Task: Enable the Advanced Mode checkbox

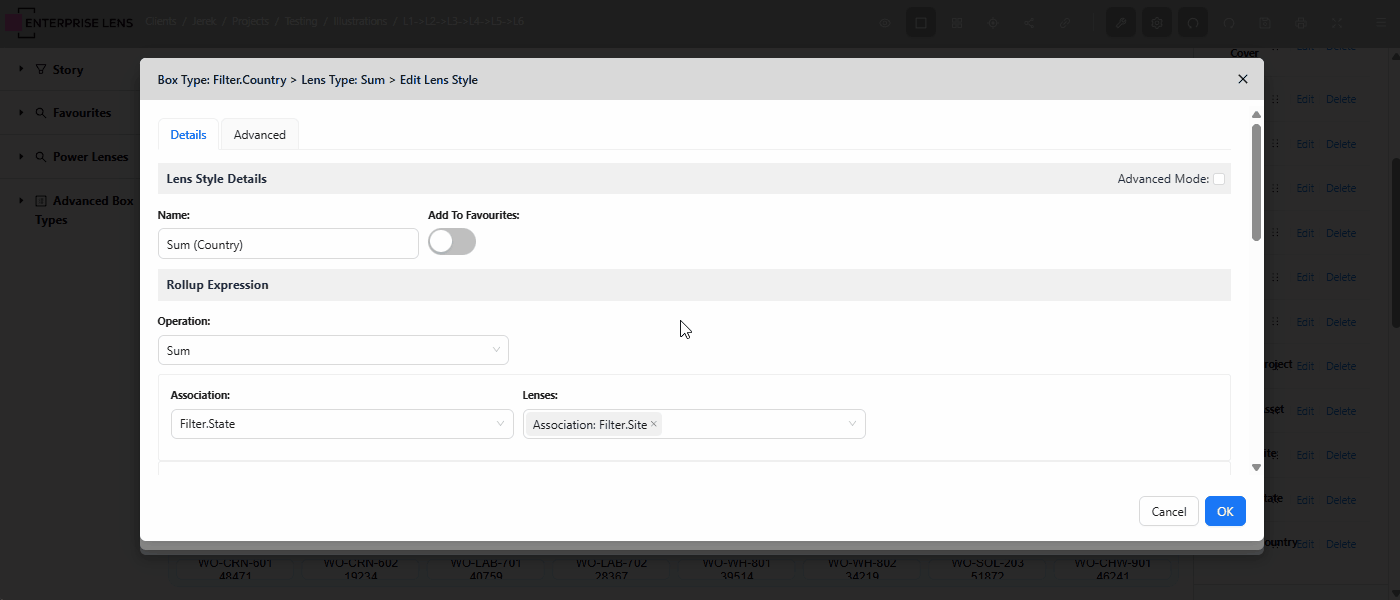Action: coord(1219,179)
